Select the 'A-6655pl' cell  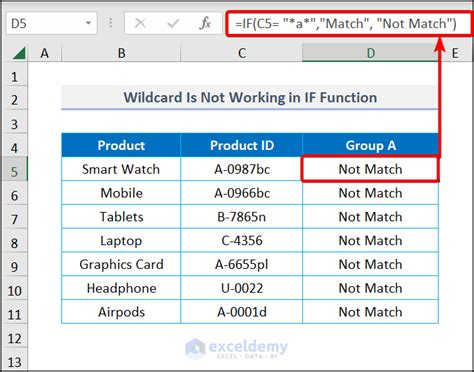pyautogui.click(x=242, y=264)
